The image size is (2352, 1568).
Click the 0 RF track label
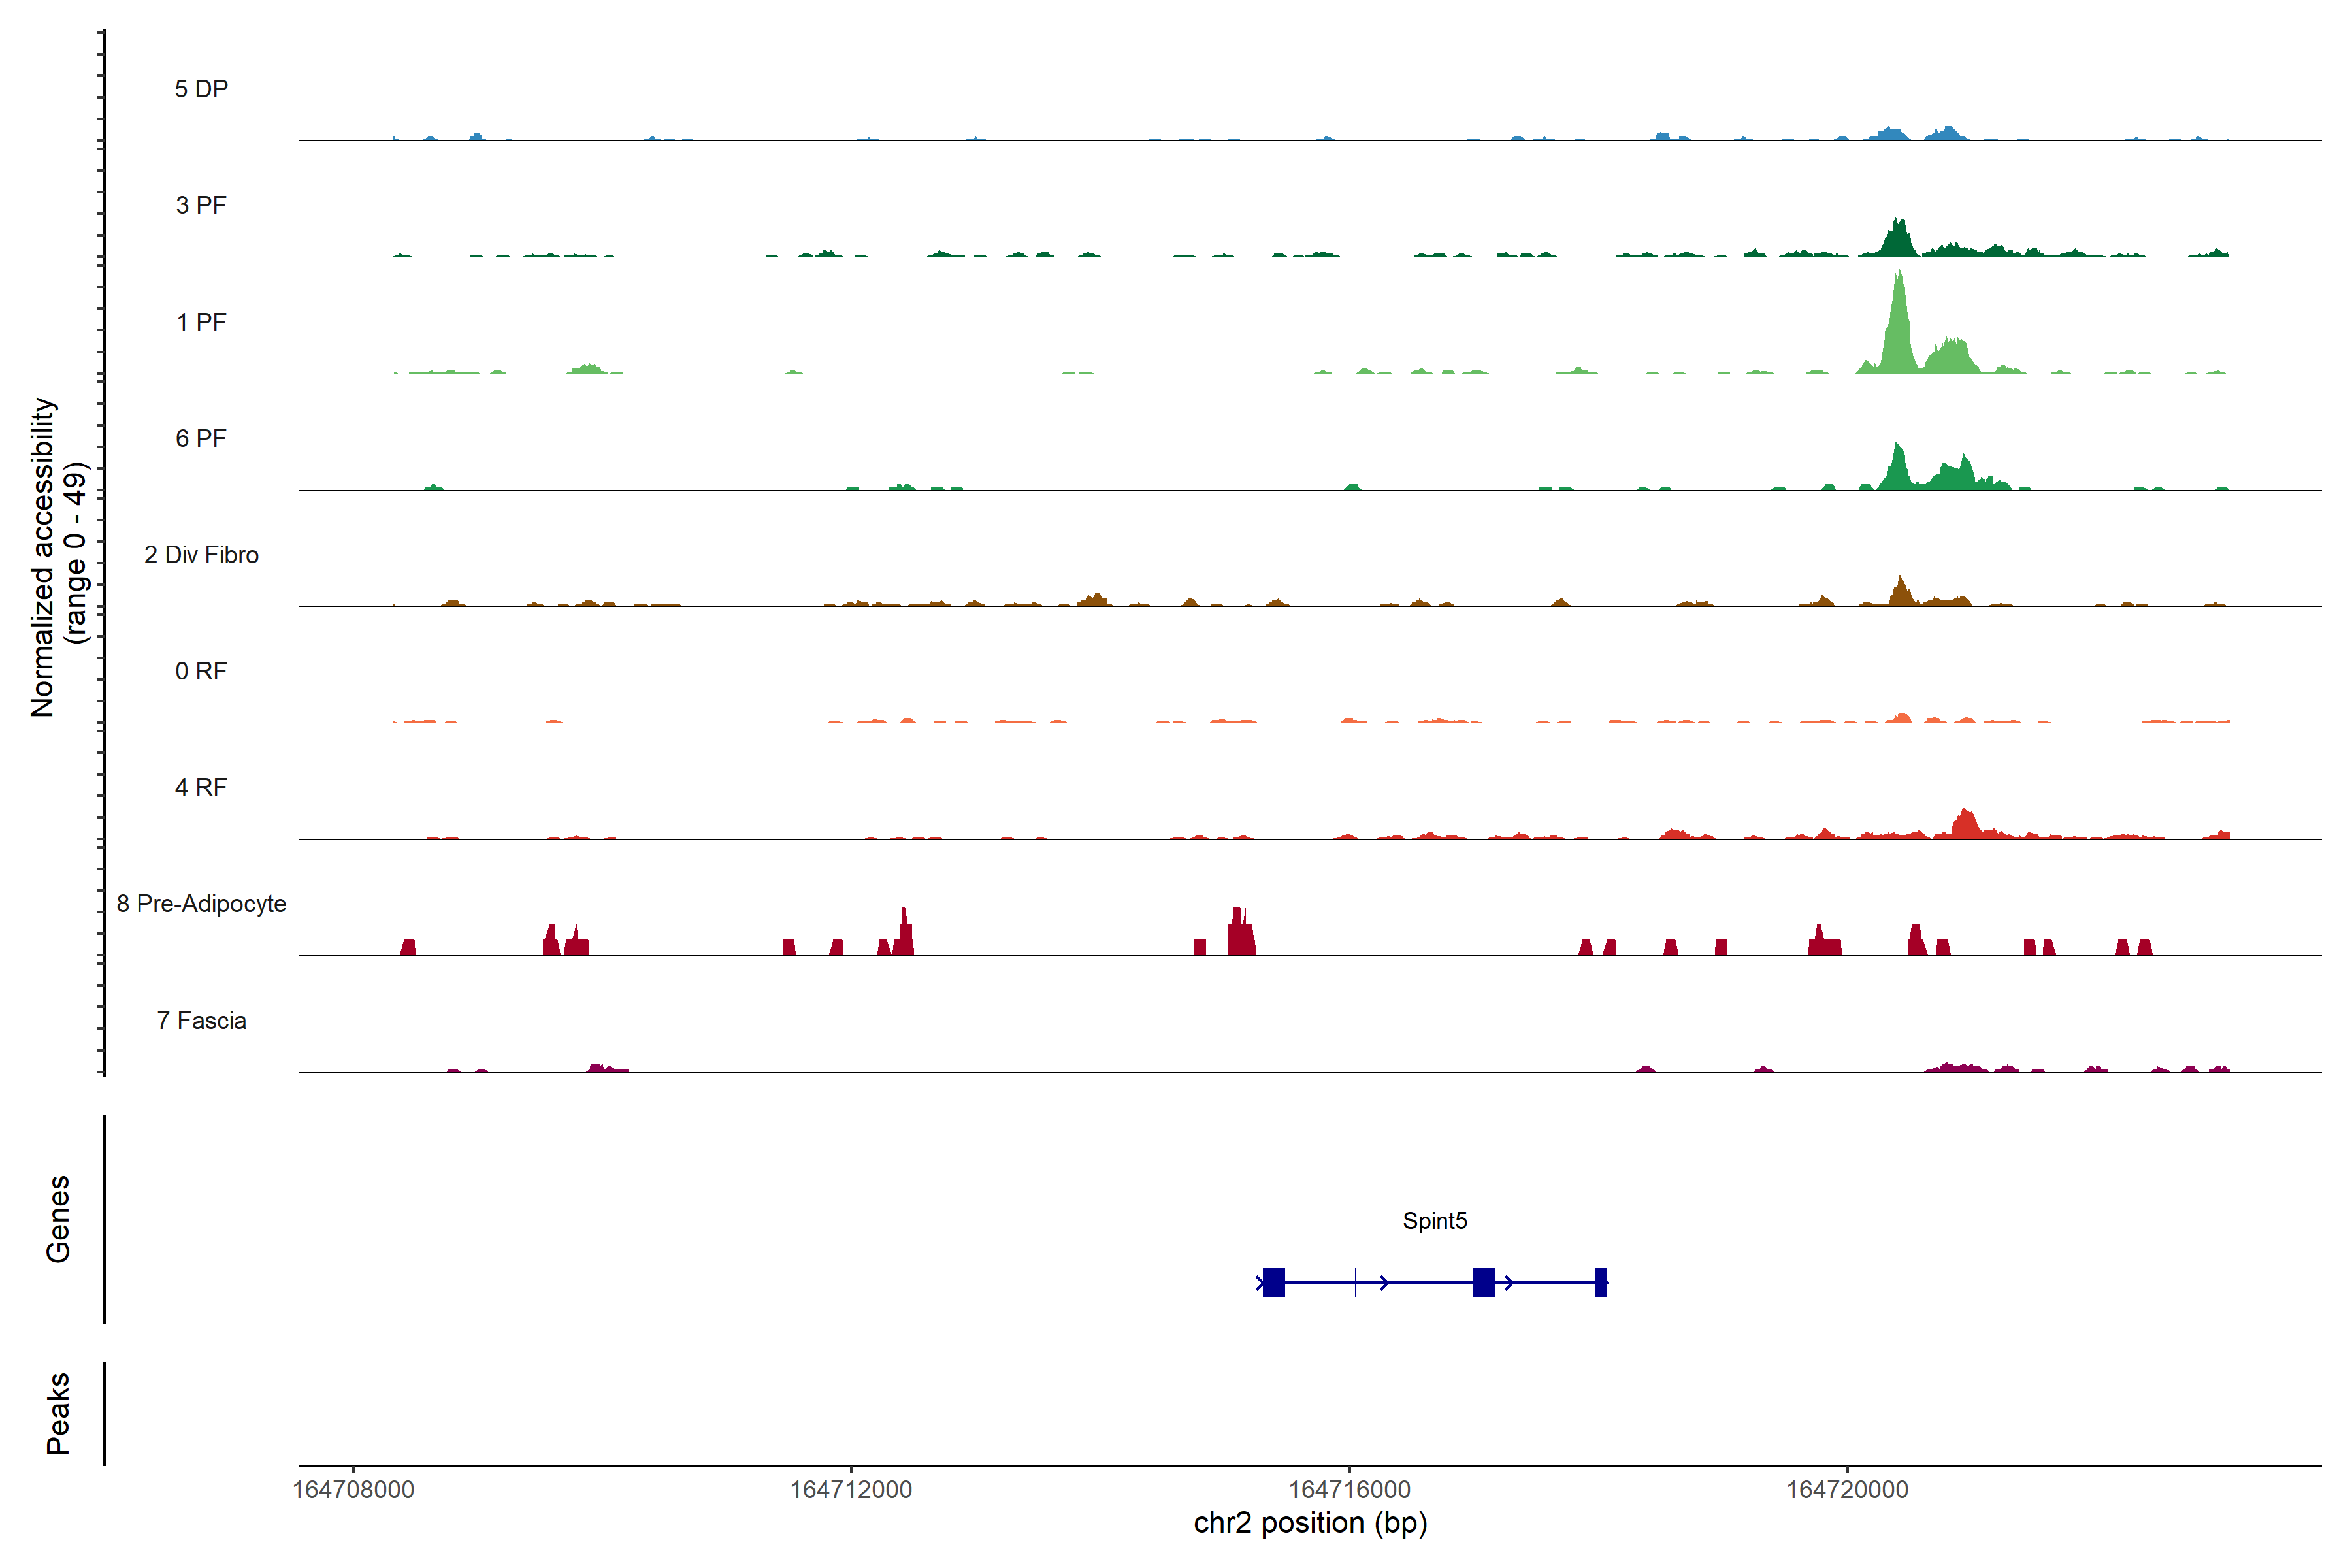coord(201,671)
